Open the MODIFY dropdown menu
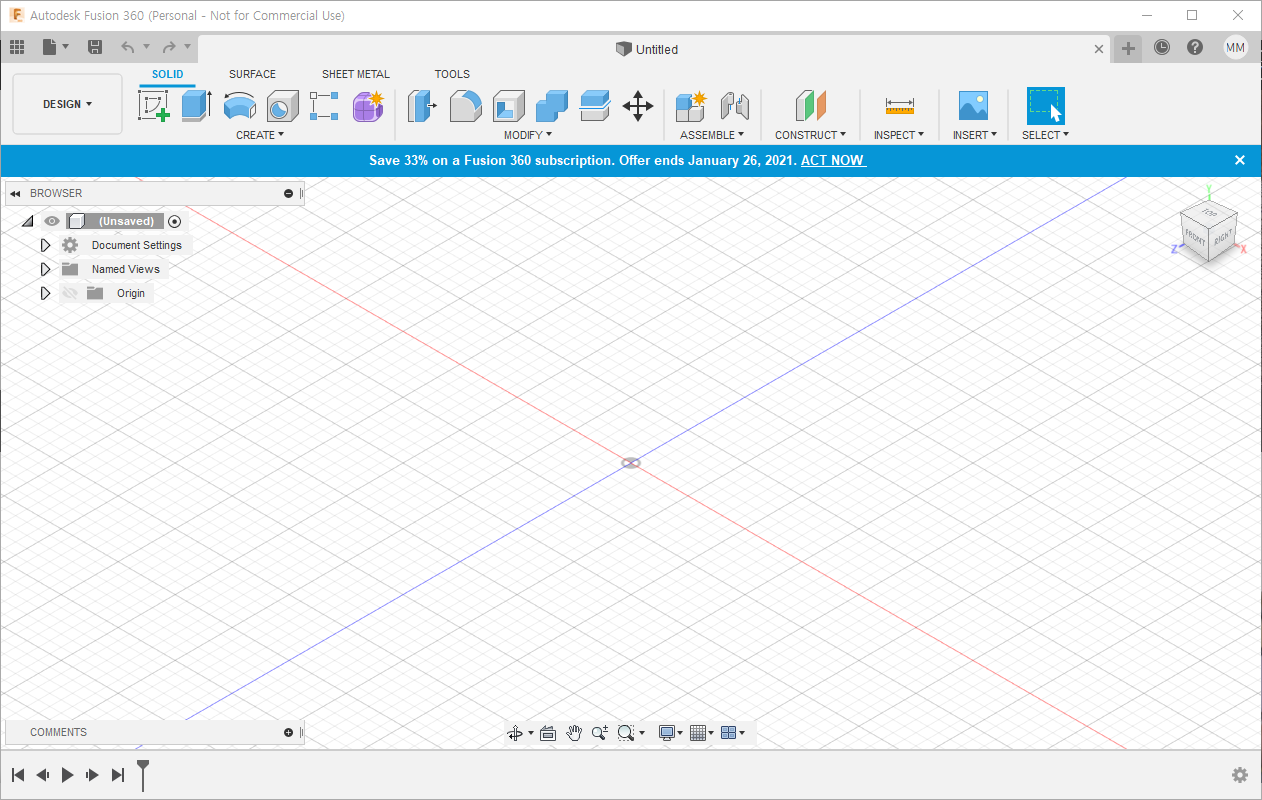 527,135
